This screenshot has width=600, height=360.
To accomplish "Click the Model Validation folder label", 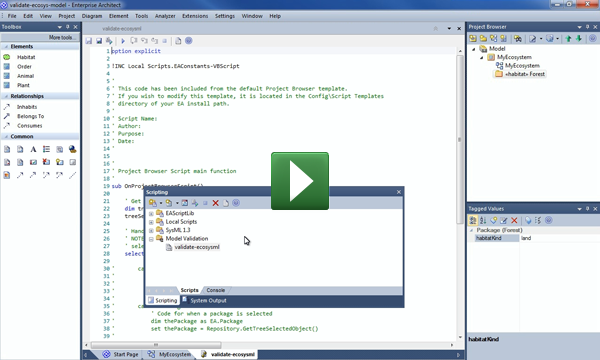I will (187, 239).
